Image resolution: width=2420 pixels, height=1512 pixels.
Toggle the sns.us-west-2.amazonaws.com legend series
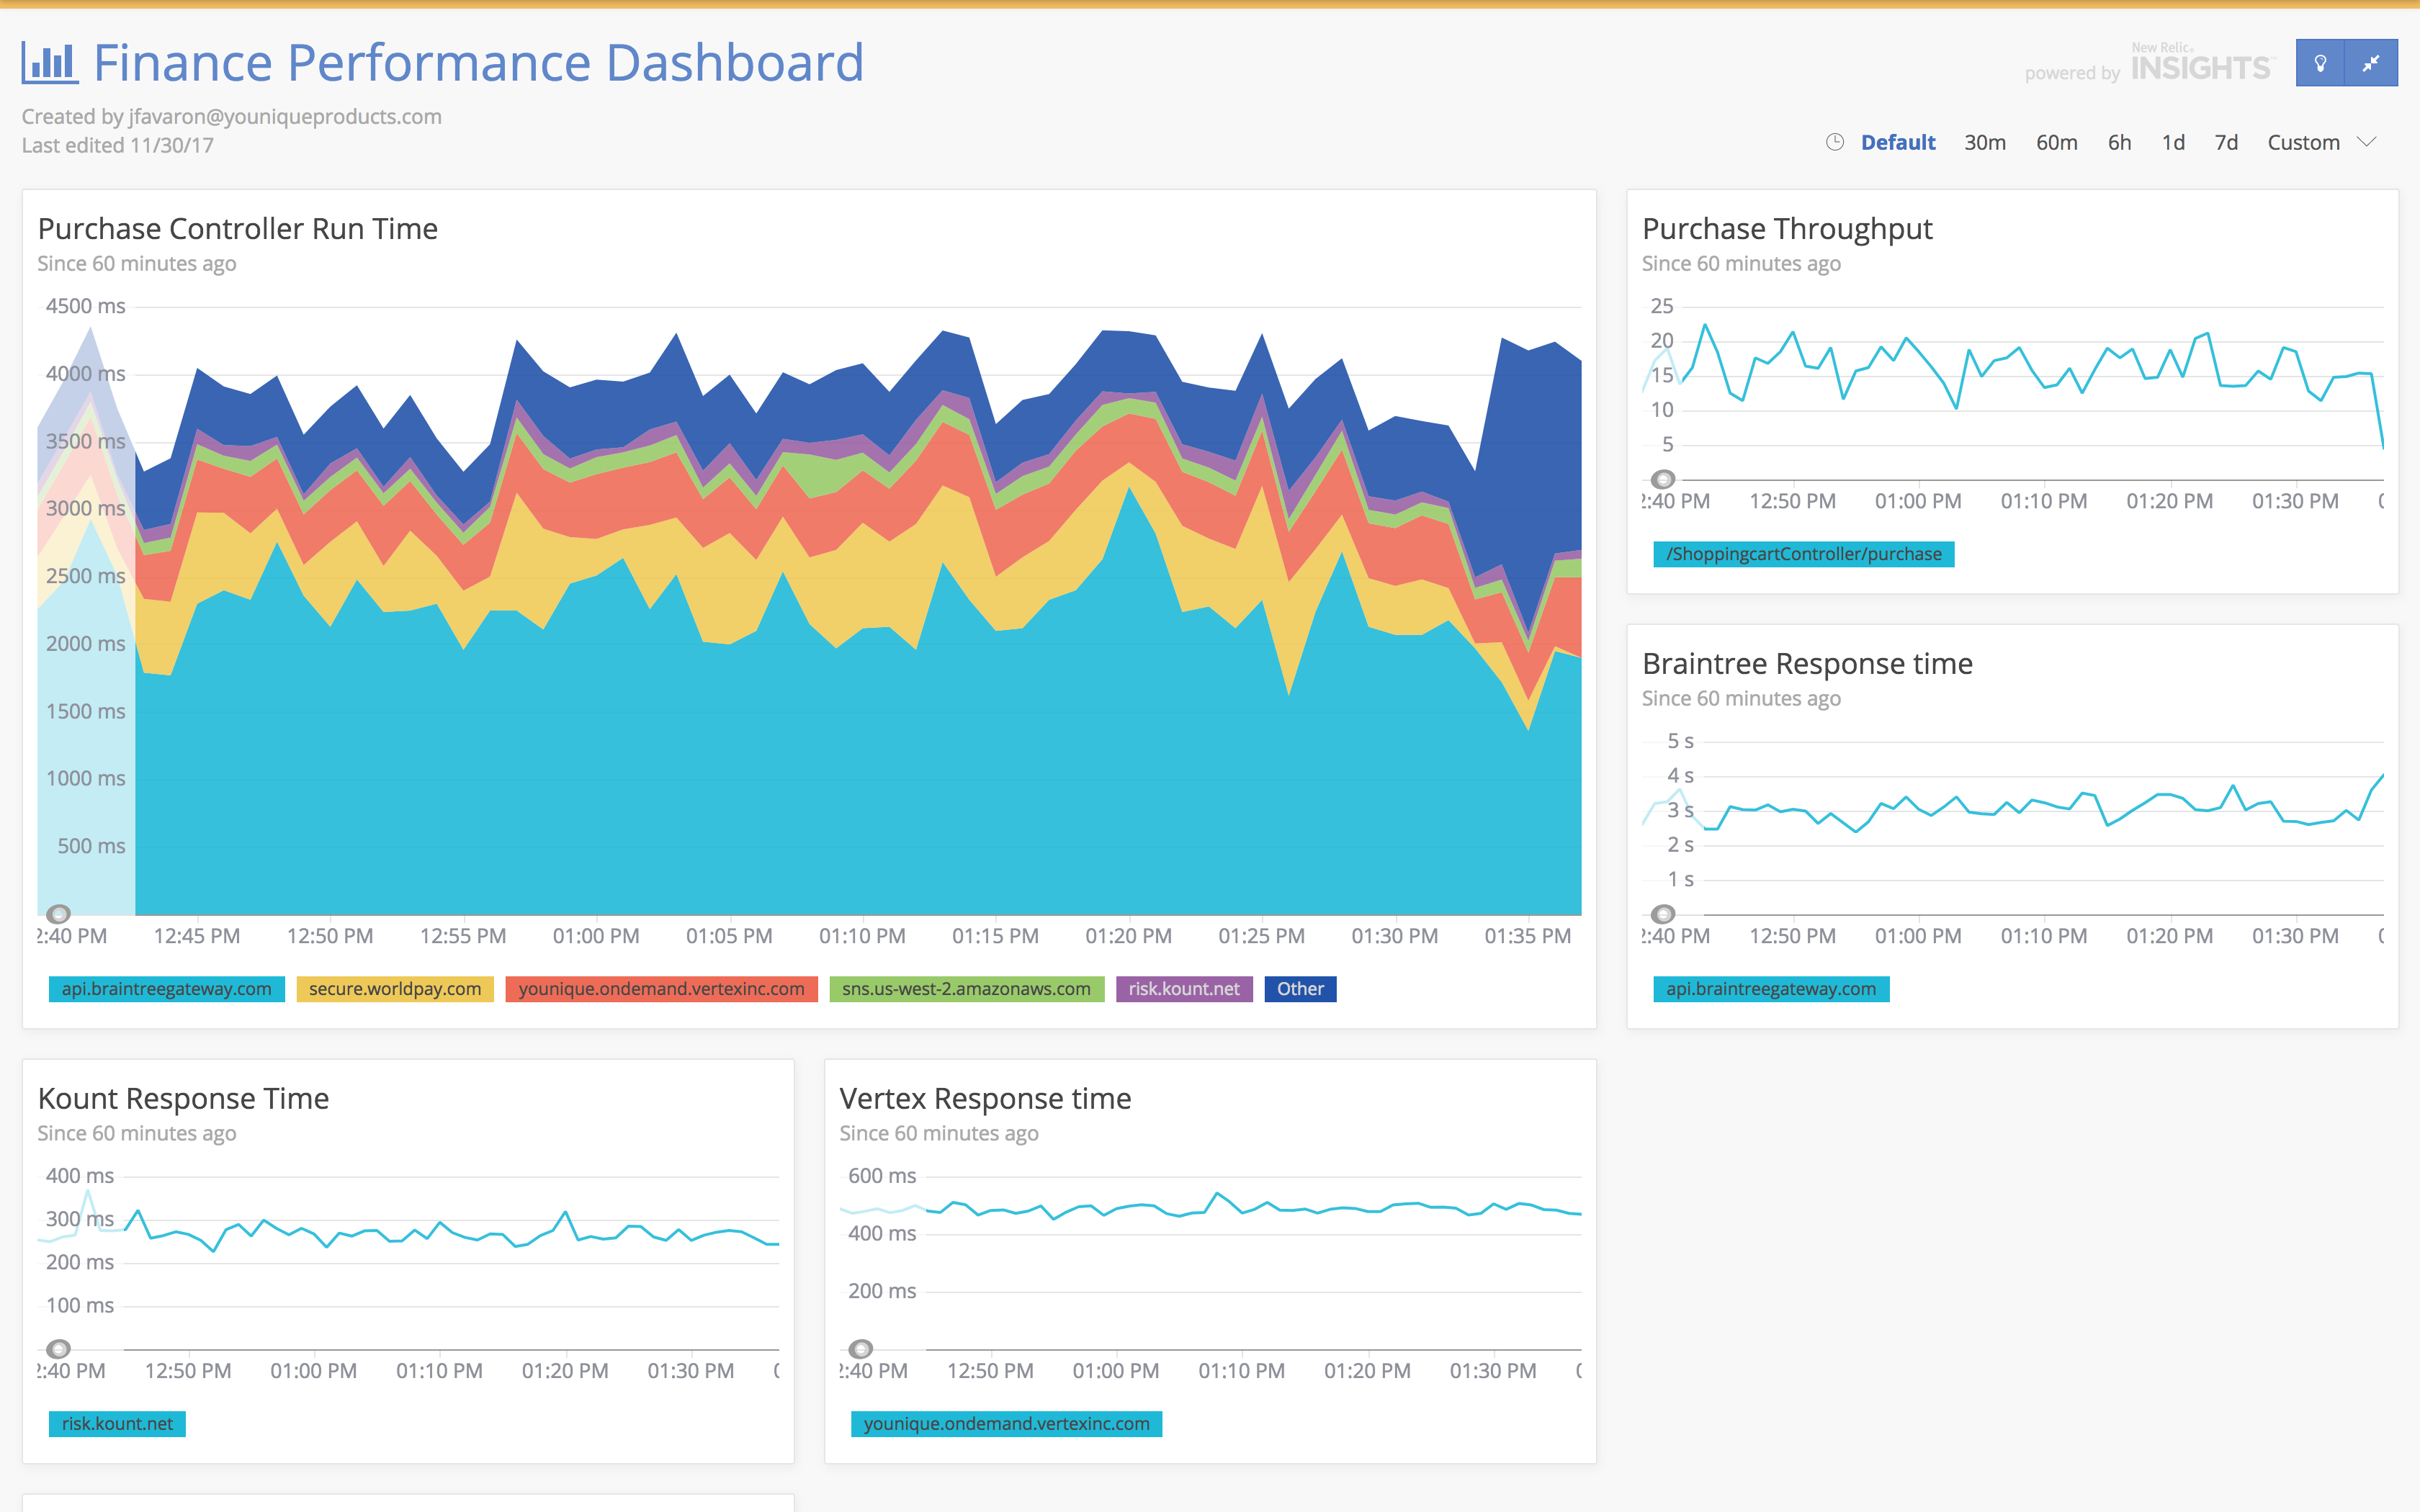click(x=966, y=989)
